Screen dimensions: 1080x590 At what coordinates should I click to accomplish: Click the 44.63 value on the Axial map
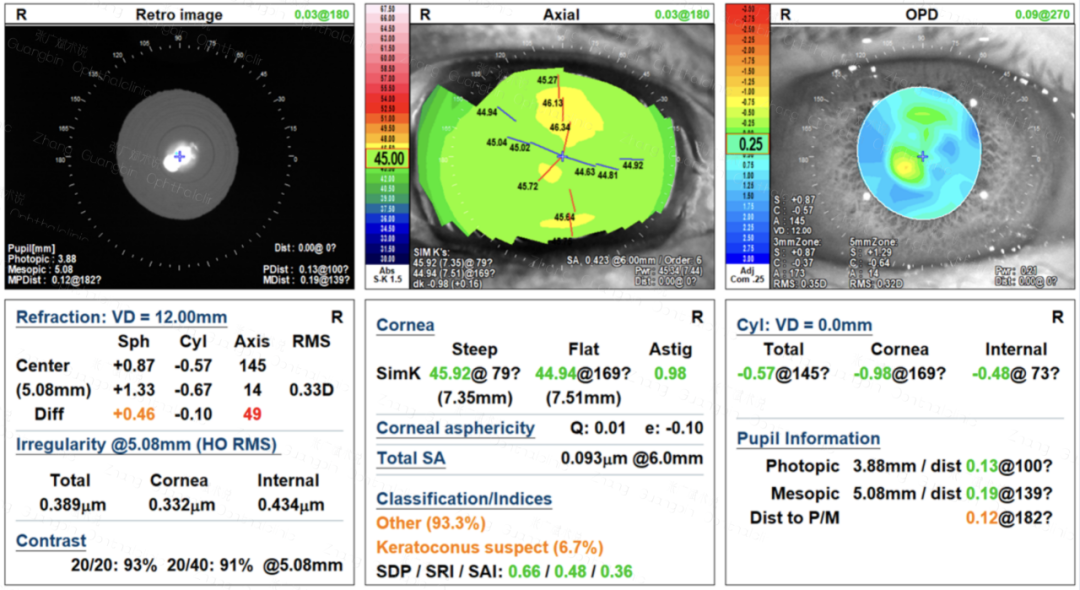(x=585, y=171)
